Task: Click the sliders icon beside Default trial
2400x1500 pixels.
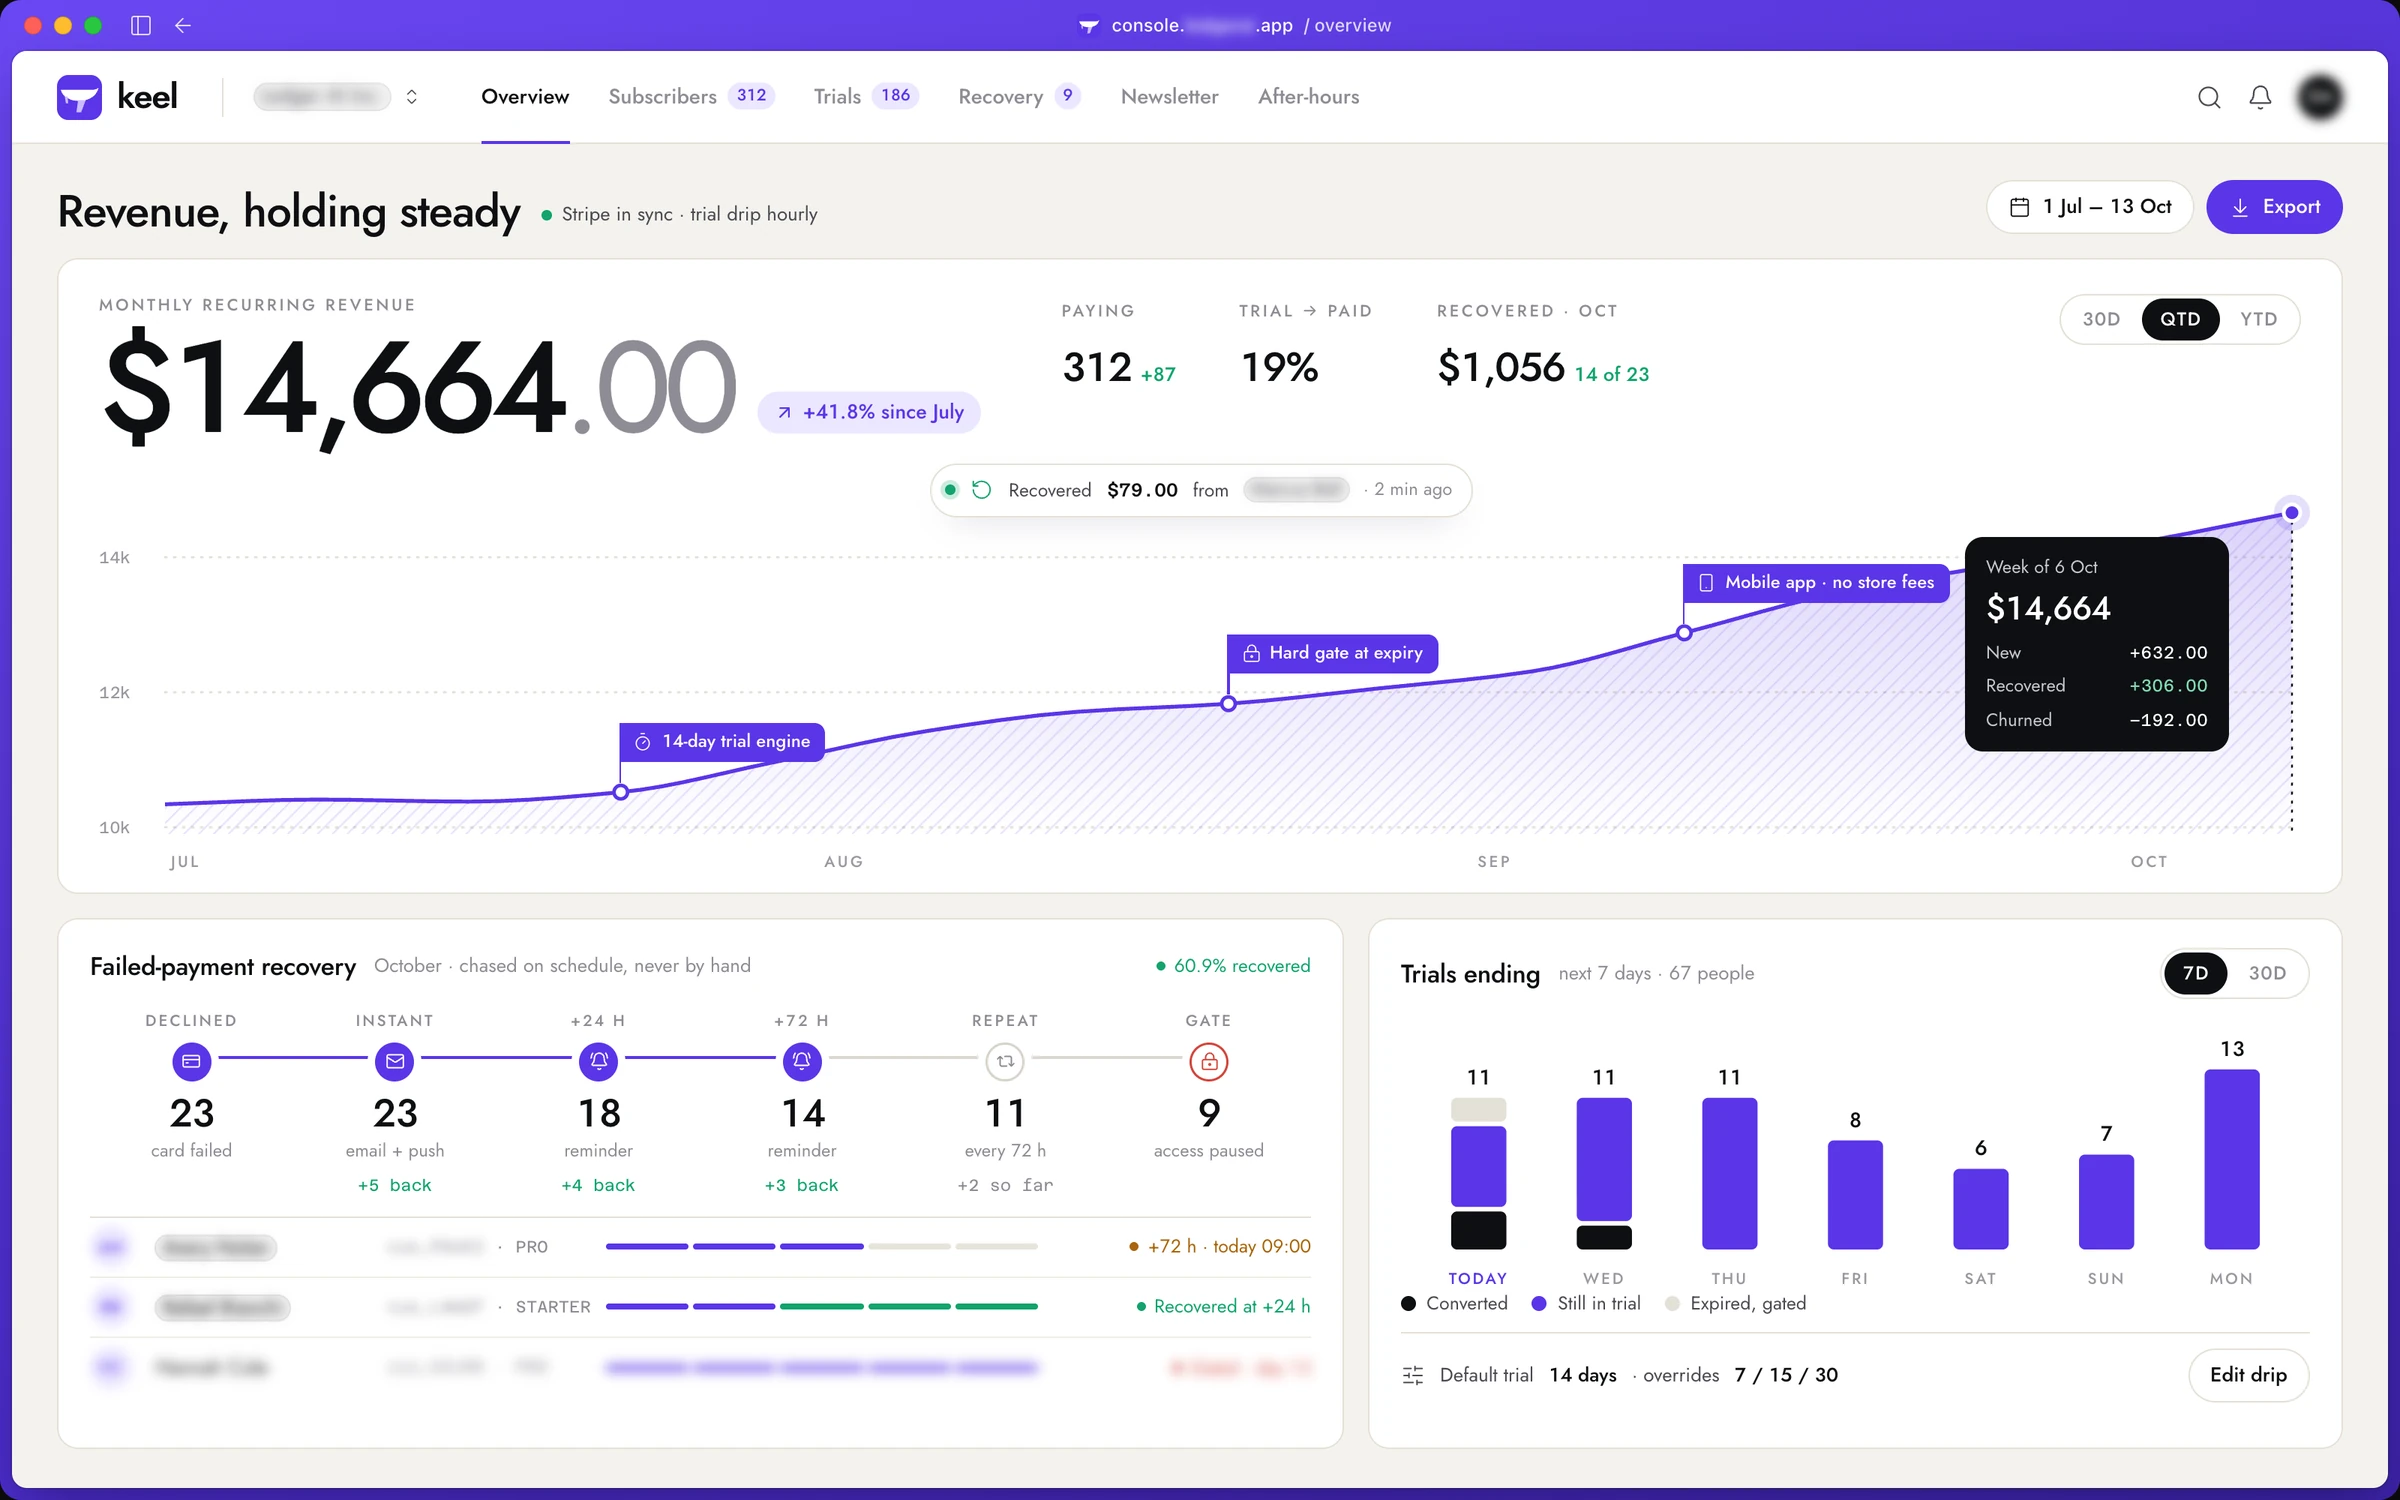Action: [x=1413, y=1375]
